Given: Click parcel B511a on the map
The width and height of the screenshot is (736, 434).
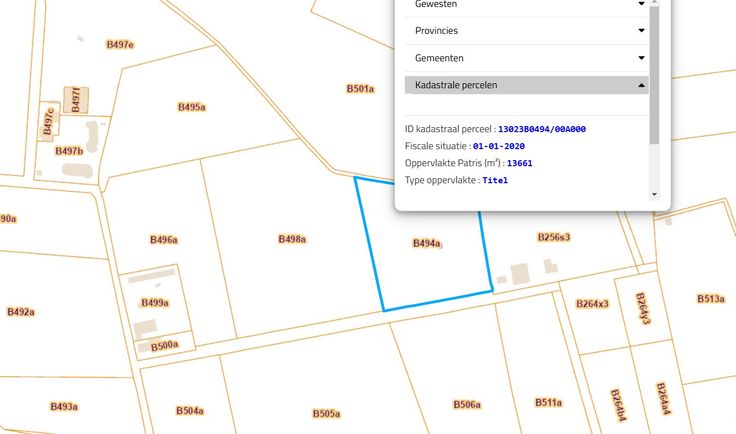Looking at the screenshot, I should [x=548, y=402].
